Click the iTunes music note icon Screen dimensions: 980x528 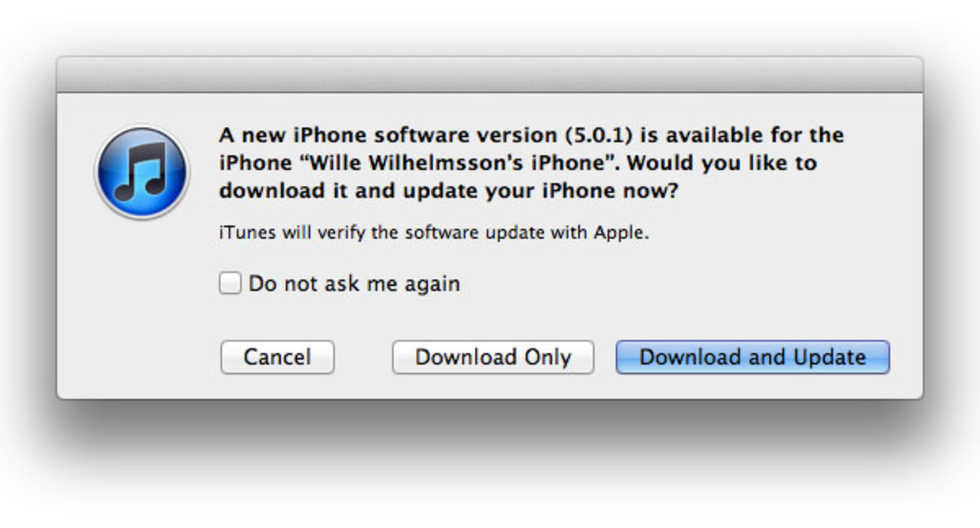[142, 172]
